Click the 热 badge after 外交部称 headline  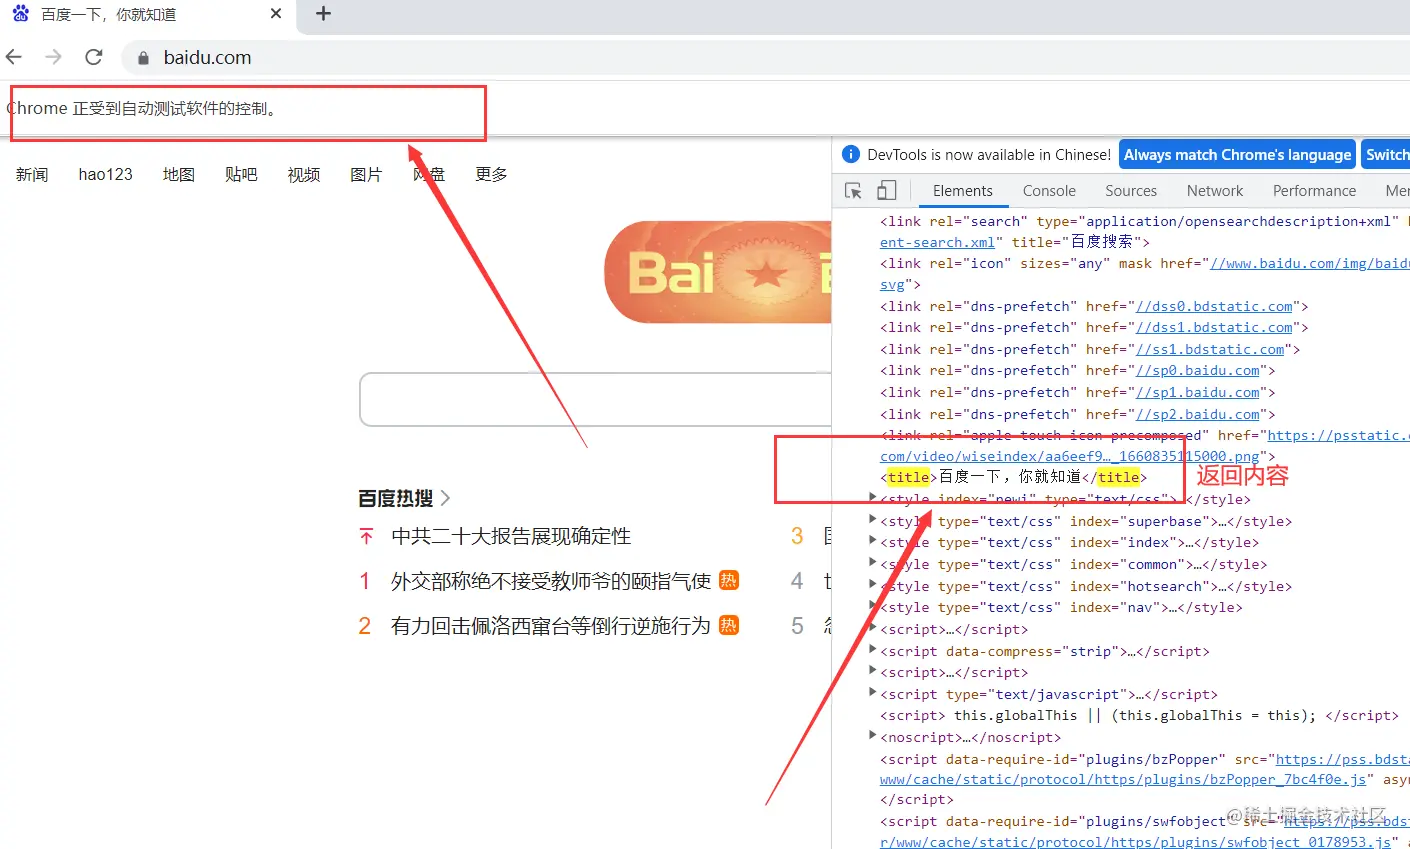(x=729, y=580)
